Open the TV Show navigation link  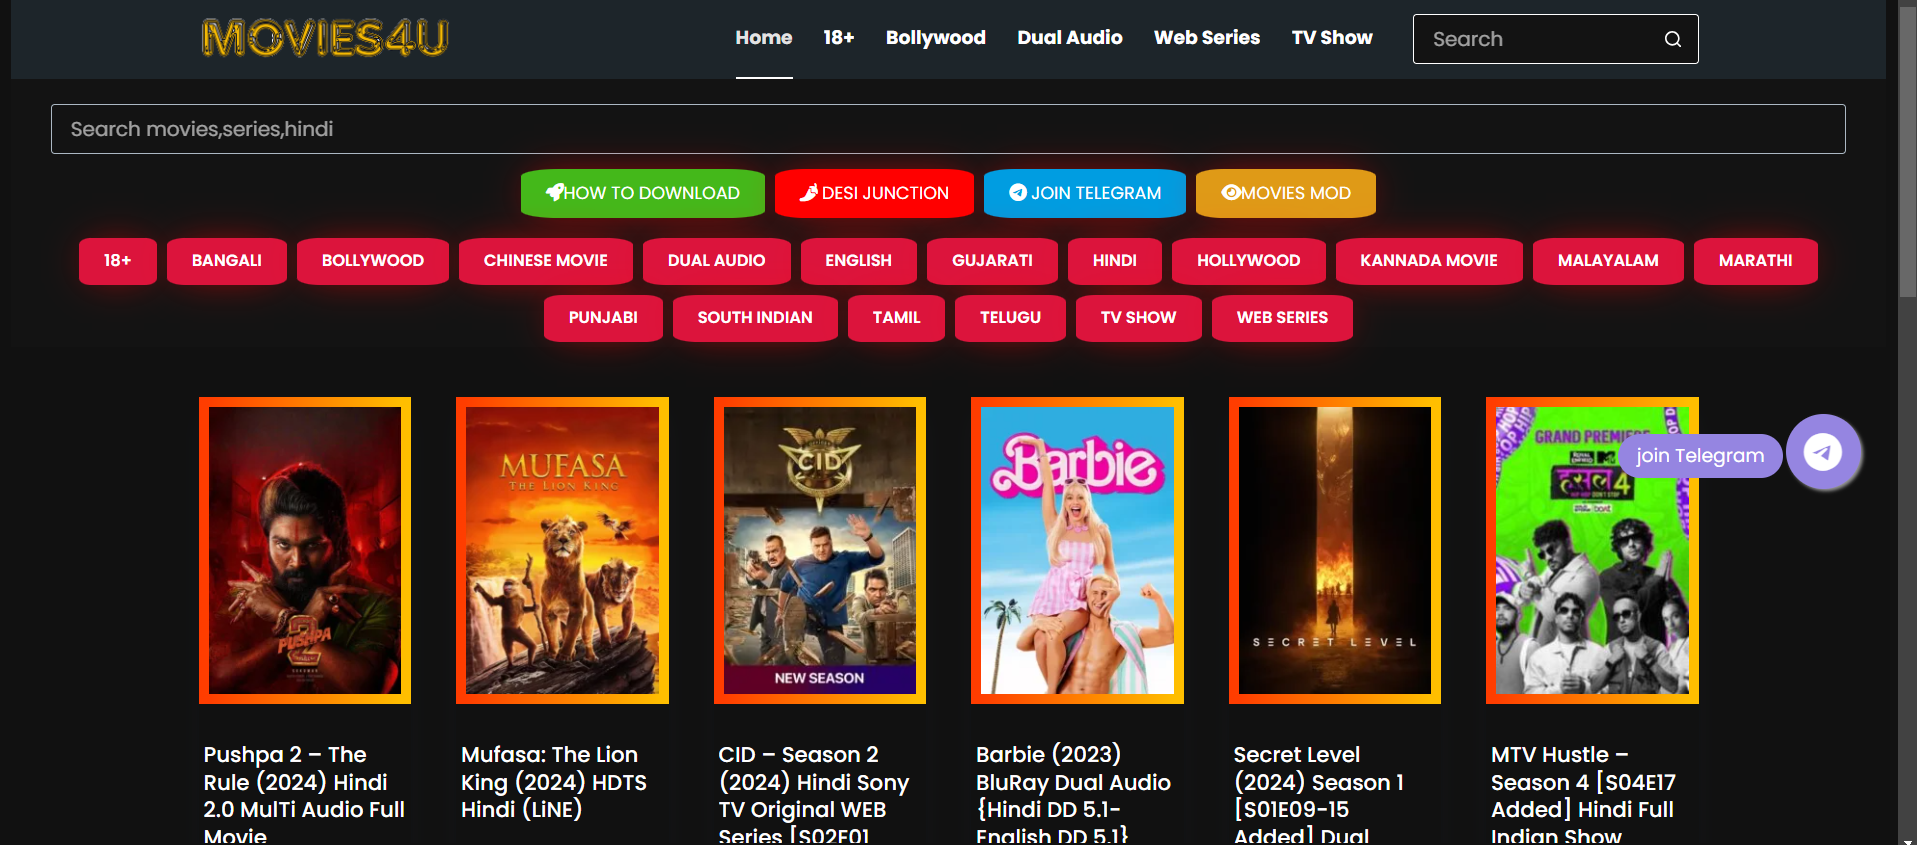pyautogui.click(x=1331, y=38)
